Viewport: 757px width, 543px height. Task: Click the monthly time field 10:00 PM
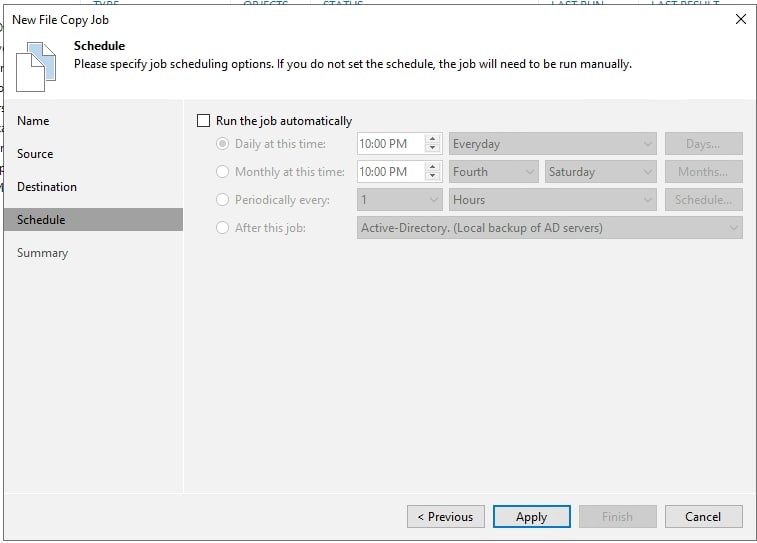(x=390, y=172)
